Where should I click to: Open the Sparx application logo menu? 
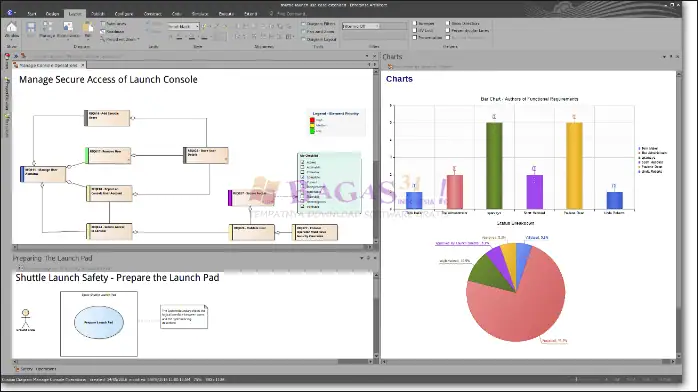pyautogui.click(x=10, y=12)
